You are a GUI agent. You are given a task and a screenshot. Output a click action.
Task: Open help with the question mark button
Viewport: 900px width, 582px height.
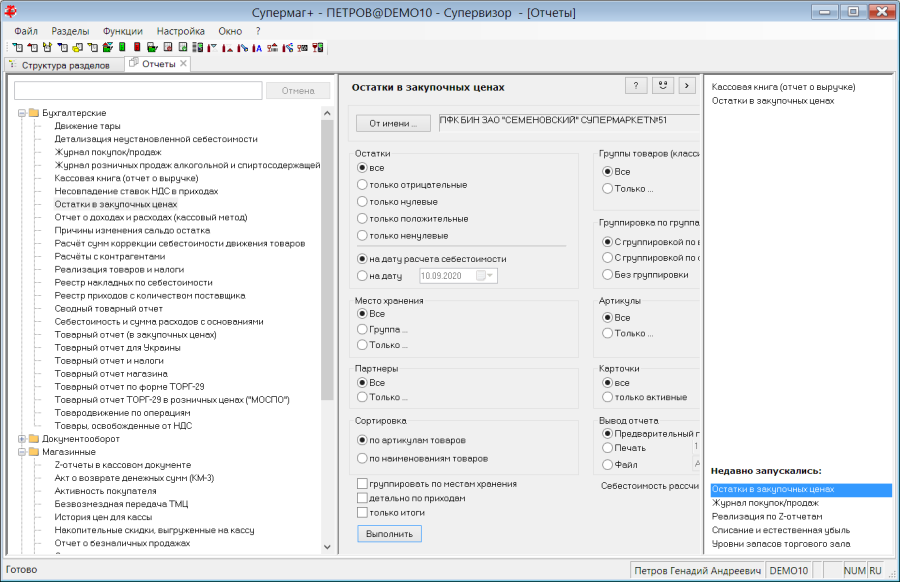click(636, 86)
